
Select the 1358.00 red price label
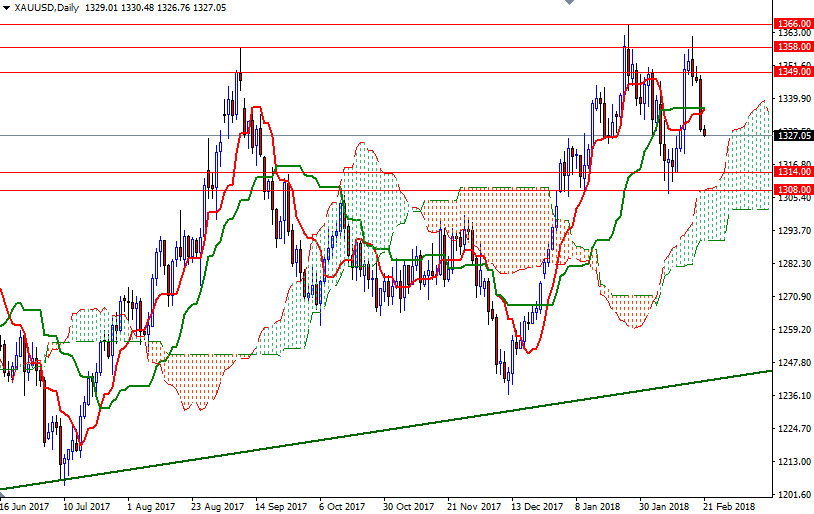tap(792, 46)
